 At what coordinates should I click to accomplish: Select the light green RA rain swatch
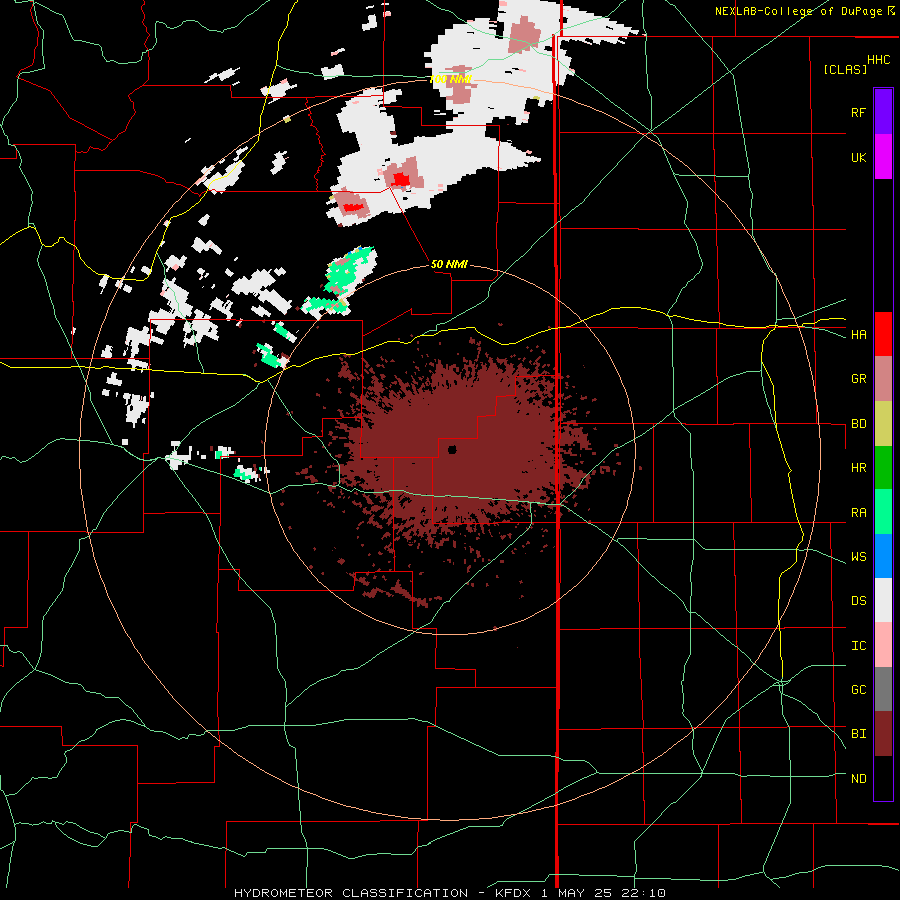(883, 512)
